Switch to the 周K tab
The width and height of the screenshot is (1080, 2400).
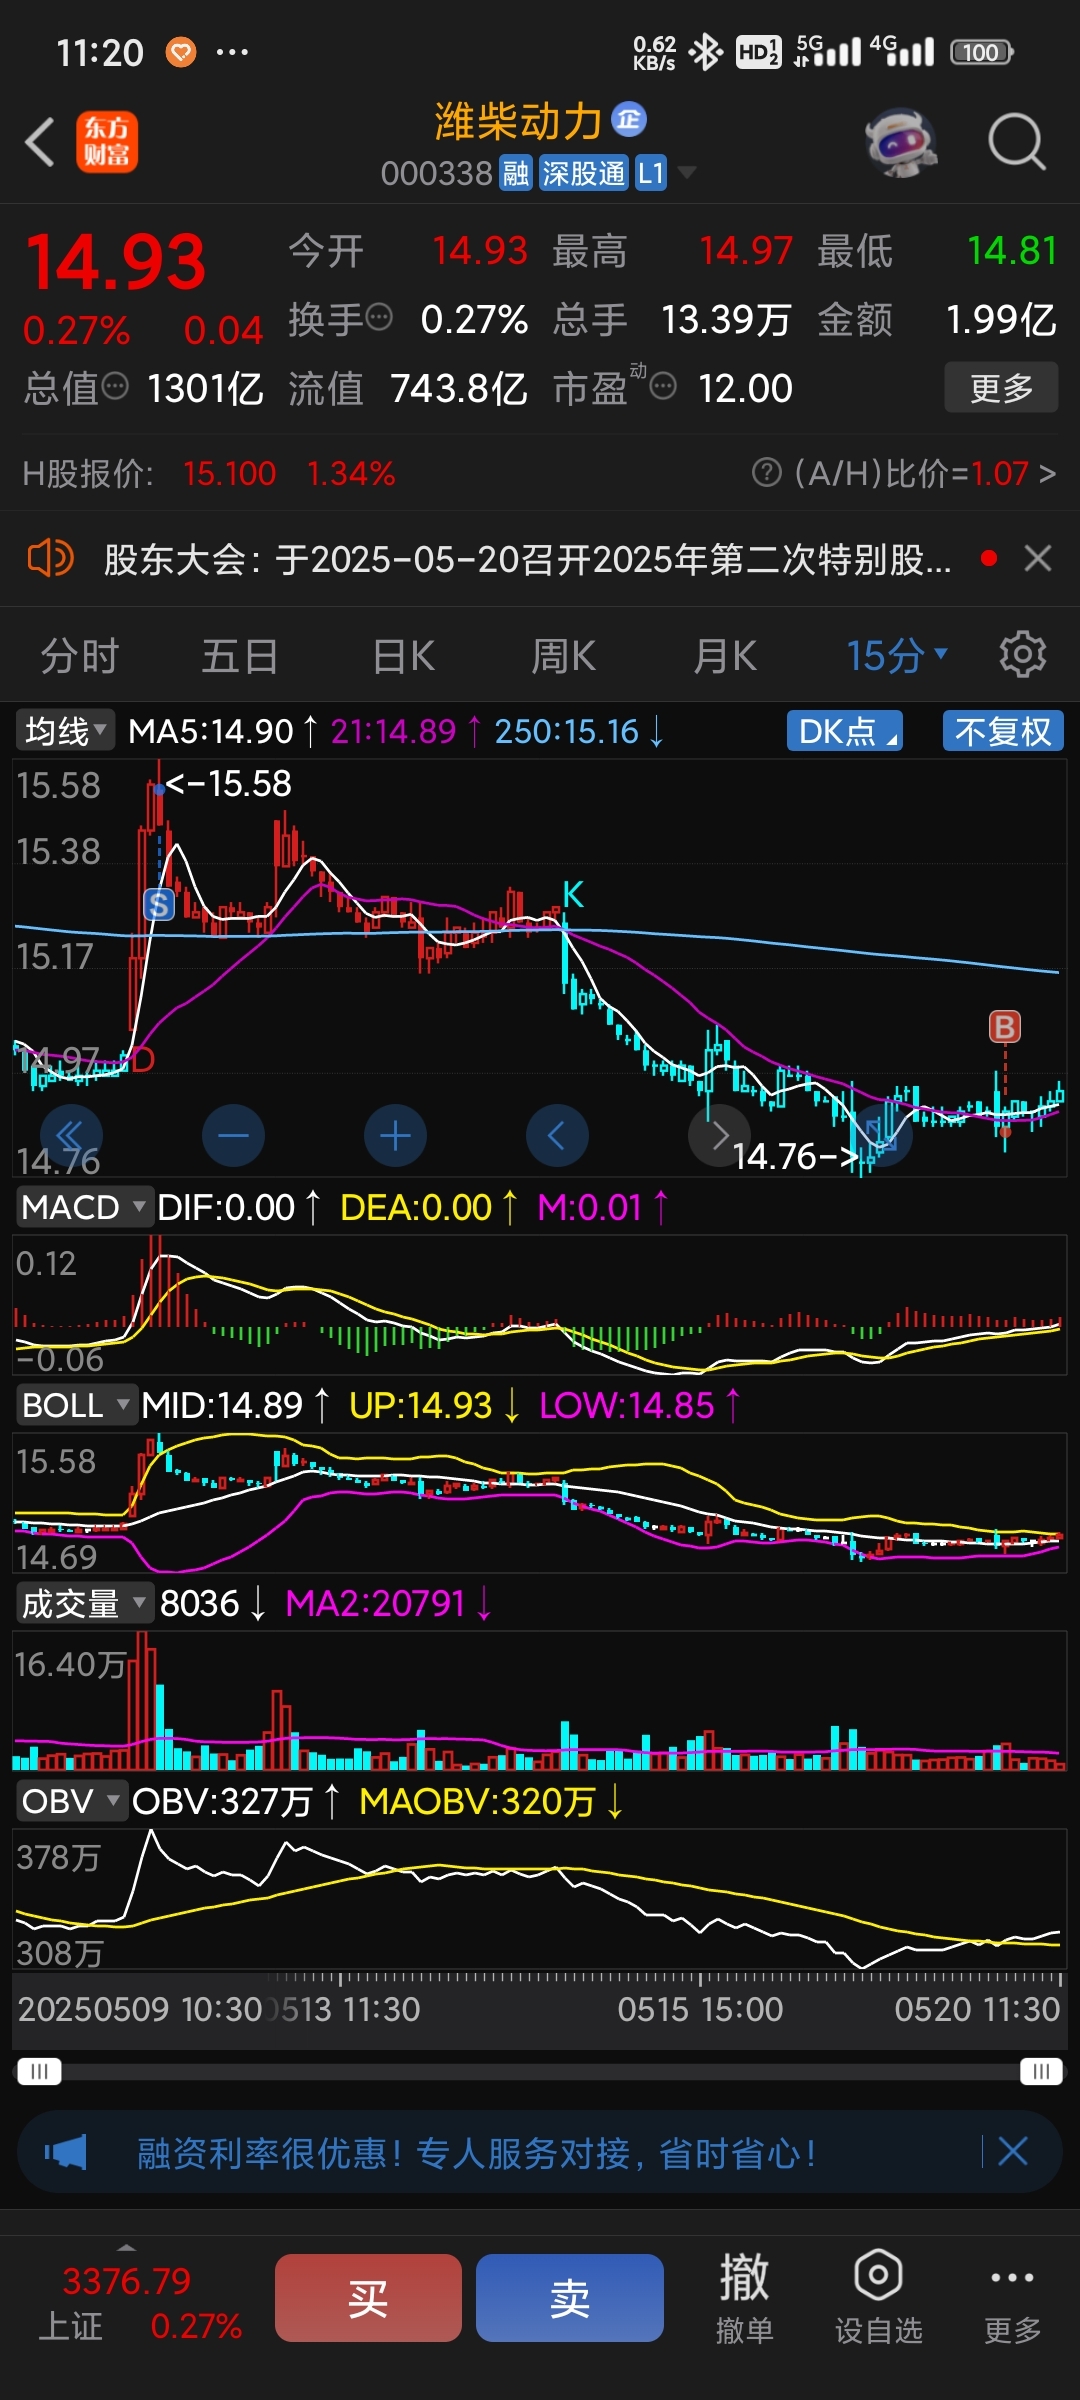click(x=564, y=656)
